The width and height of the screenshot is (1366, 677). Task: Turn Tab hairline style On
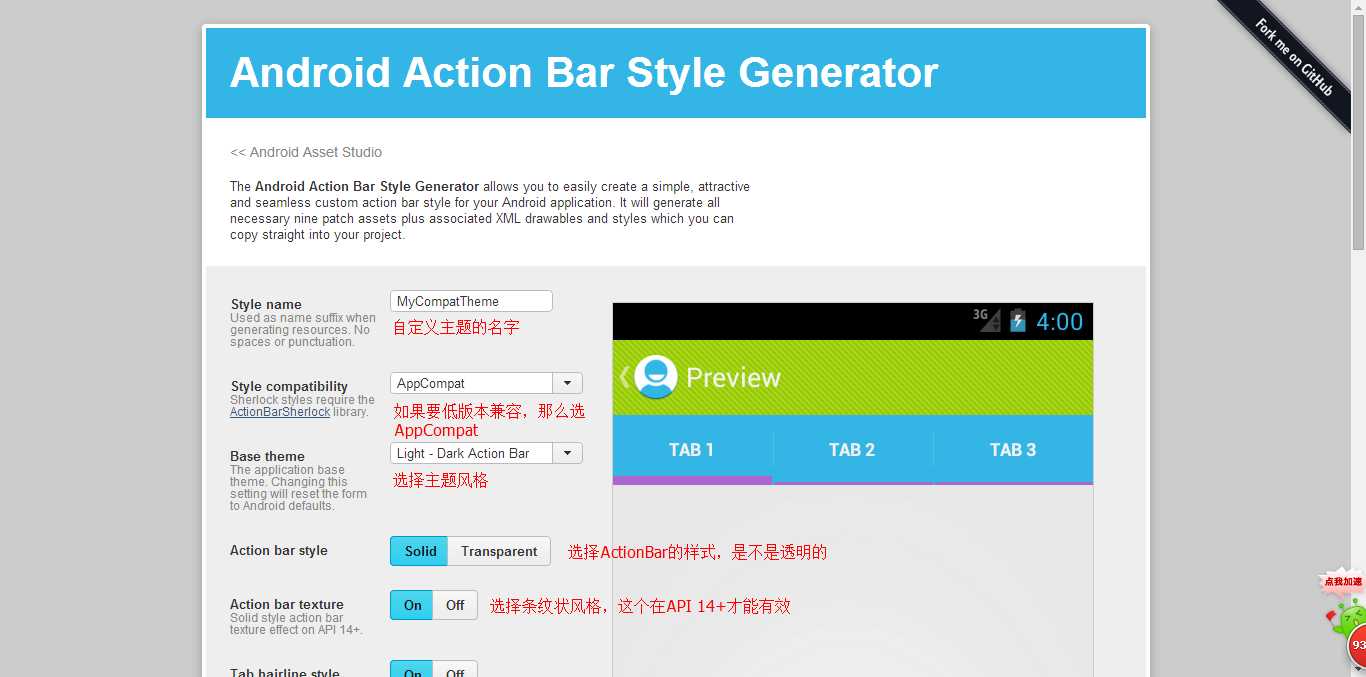click(x=412, y=670)
